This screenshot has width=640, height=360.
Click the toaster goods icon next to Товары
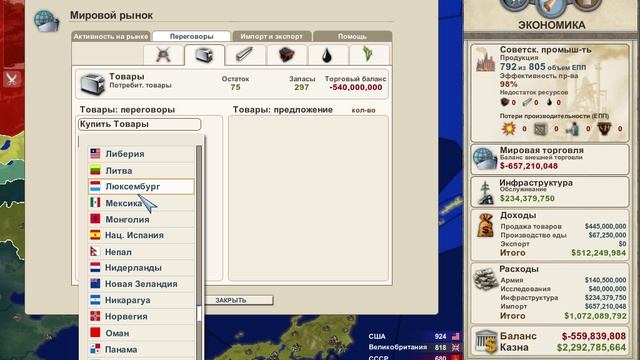pos(92,84)
